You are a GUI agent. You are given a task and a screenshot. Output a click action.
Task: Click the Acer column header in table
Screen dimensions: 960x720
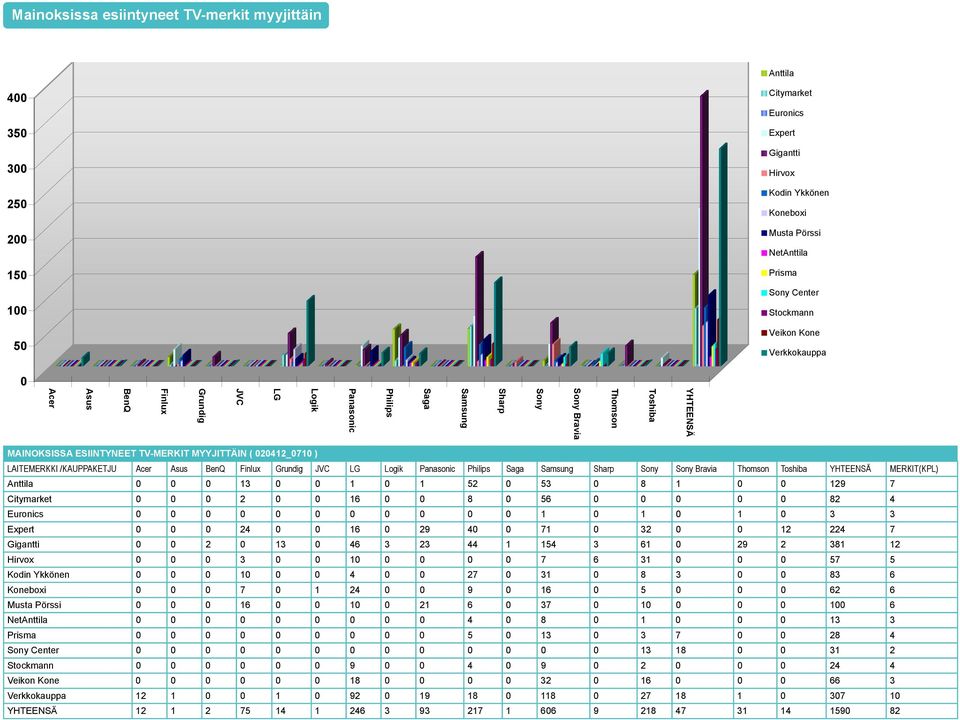click(143, 469)
